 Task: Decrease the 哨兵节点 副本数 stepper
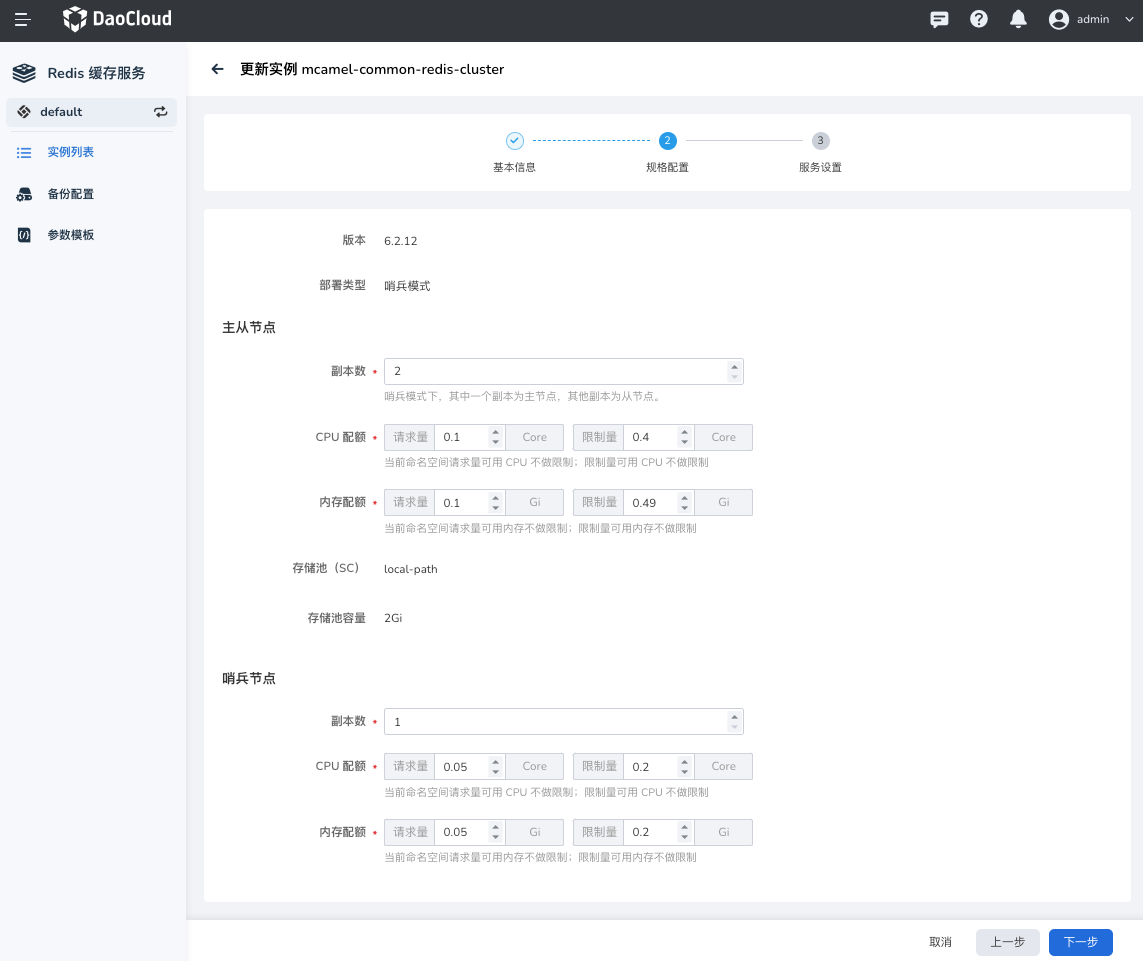735,727
